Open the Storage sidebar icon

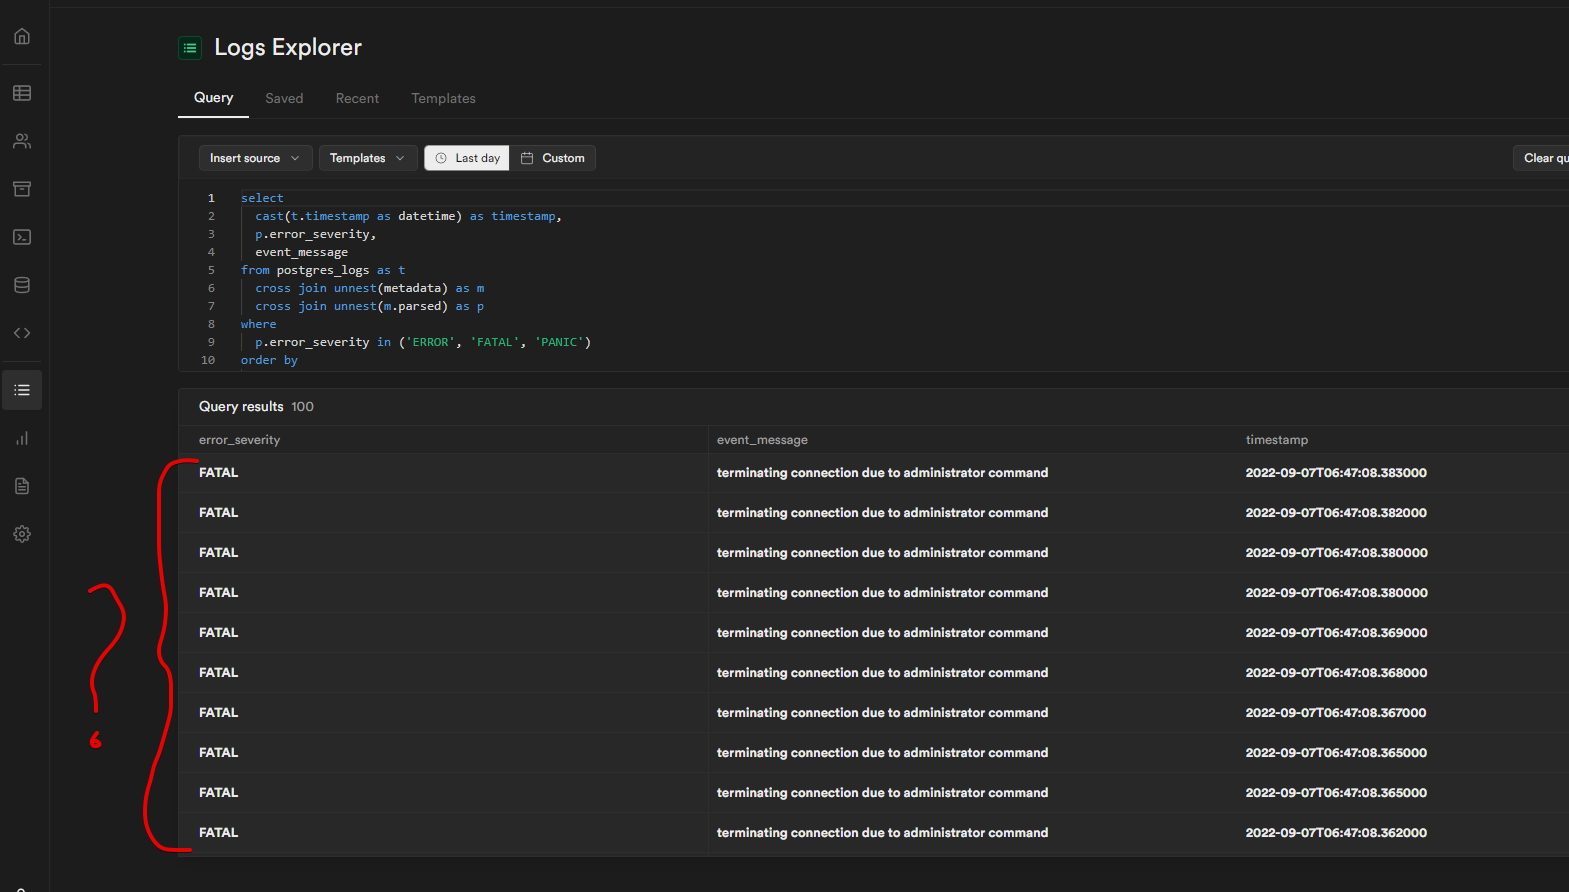22,189
